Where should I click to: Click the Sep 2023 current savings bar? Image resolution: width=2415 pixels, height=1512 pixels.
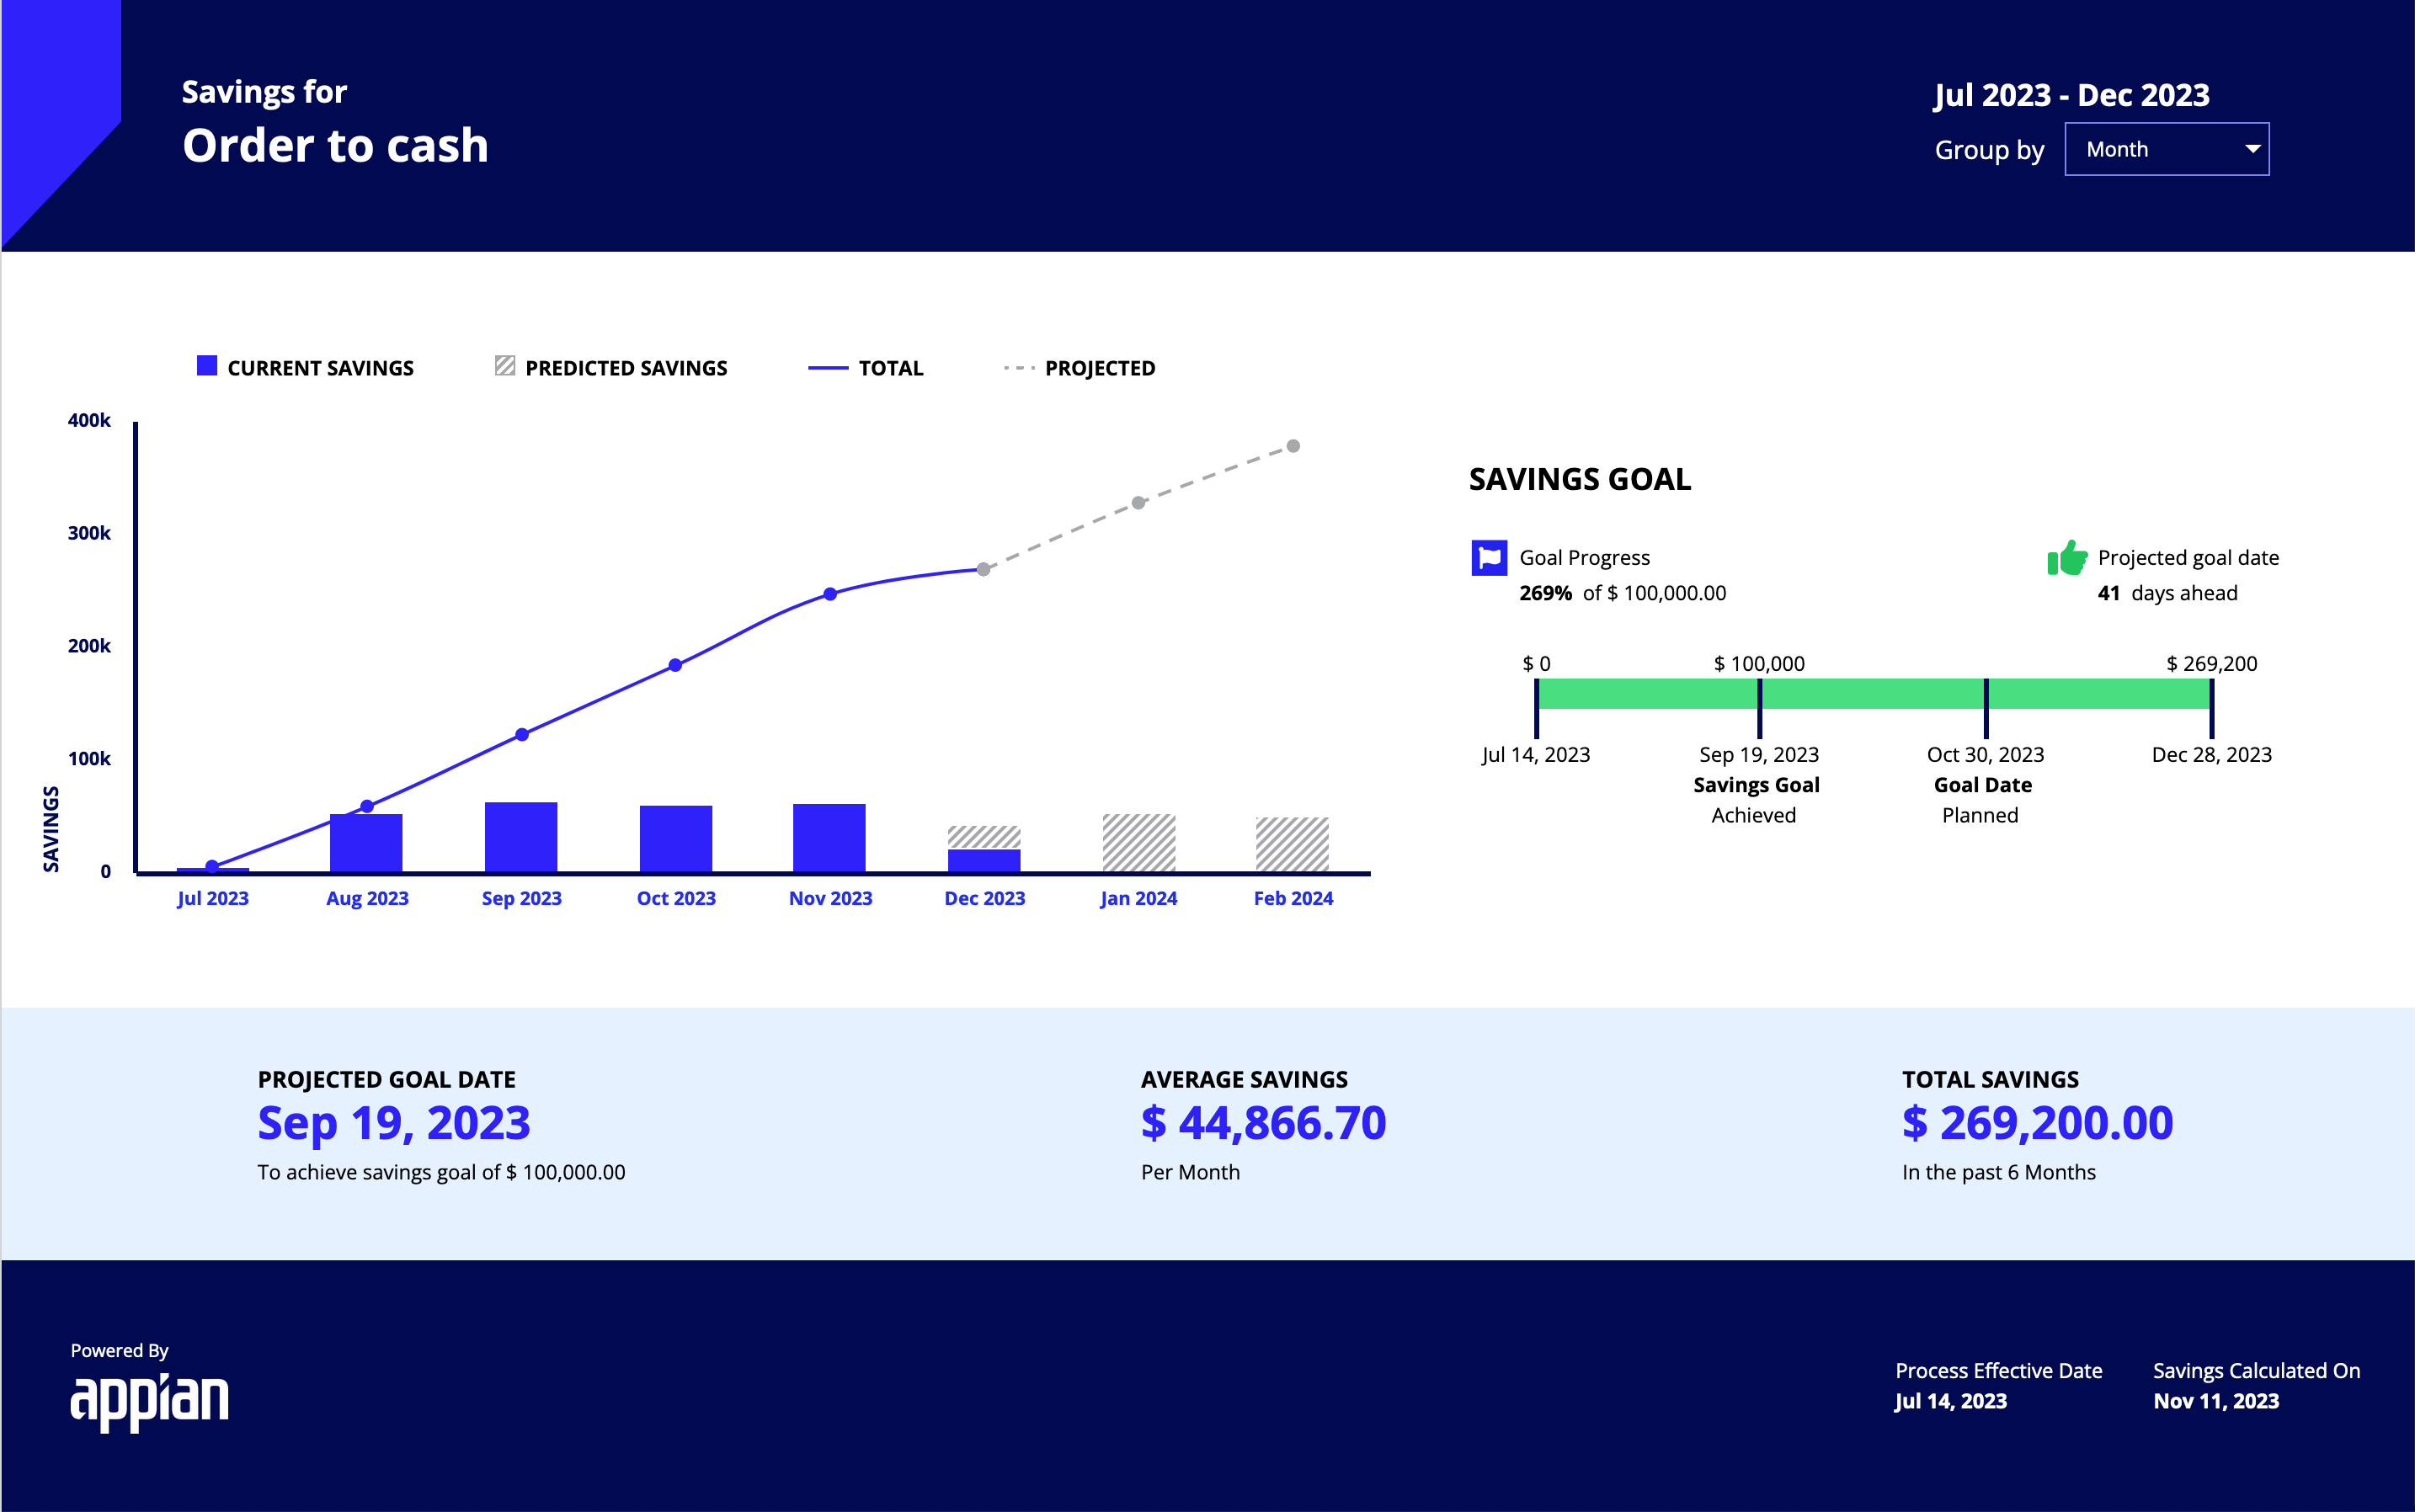[521, 837]
